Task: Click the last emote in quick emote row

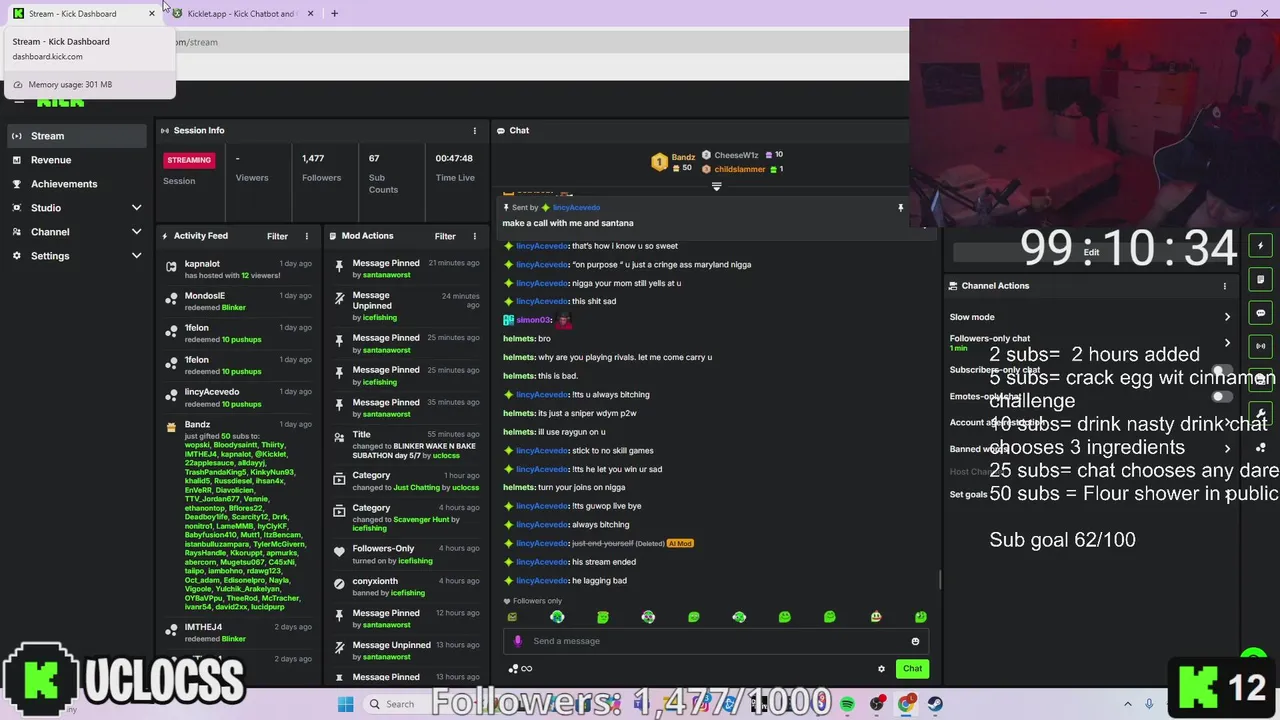Action: click(x=920, y=617)
